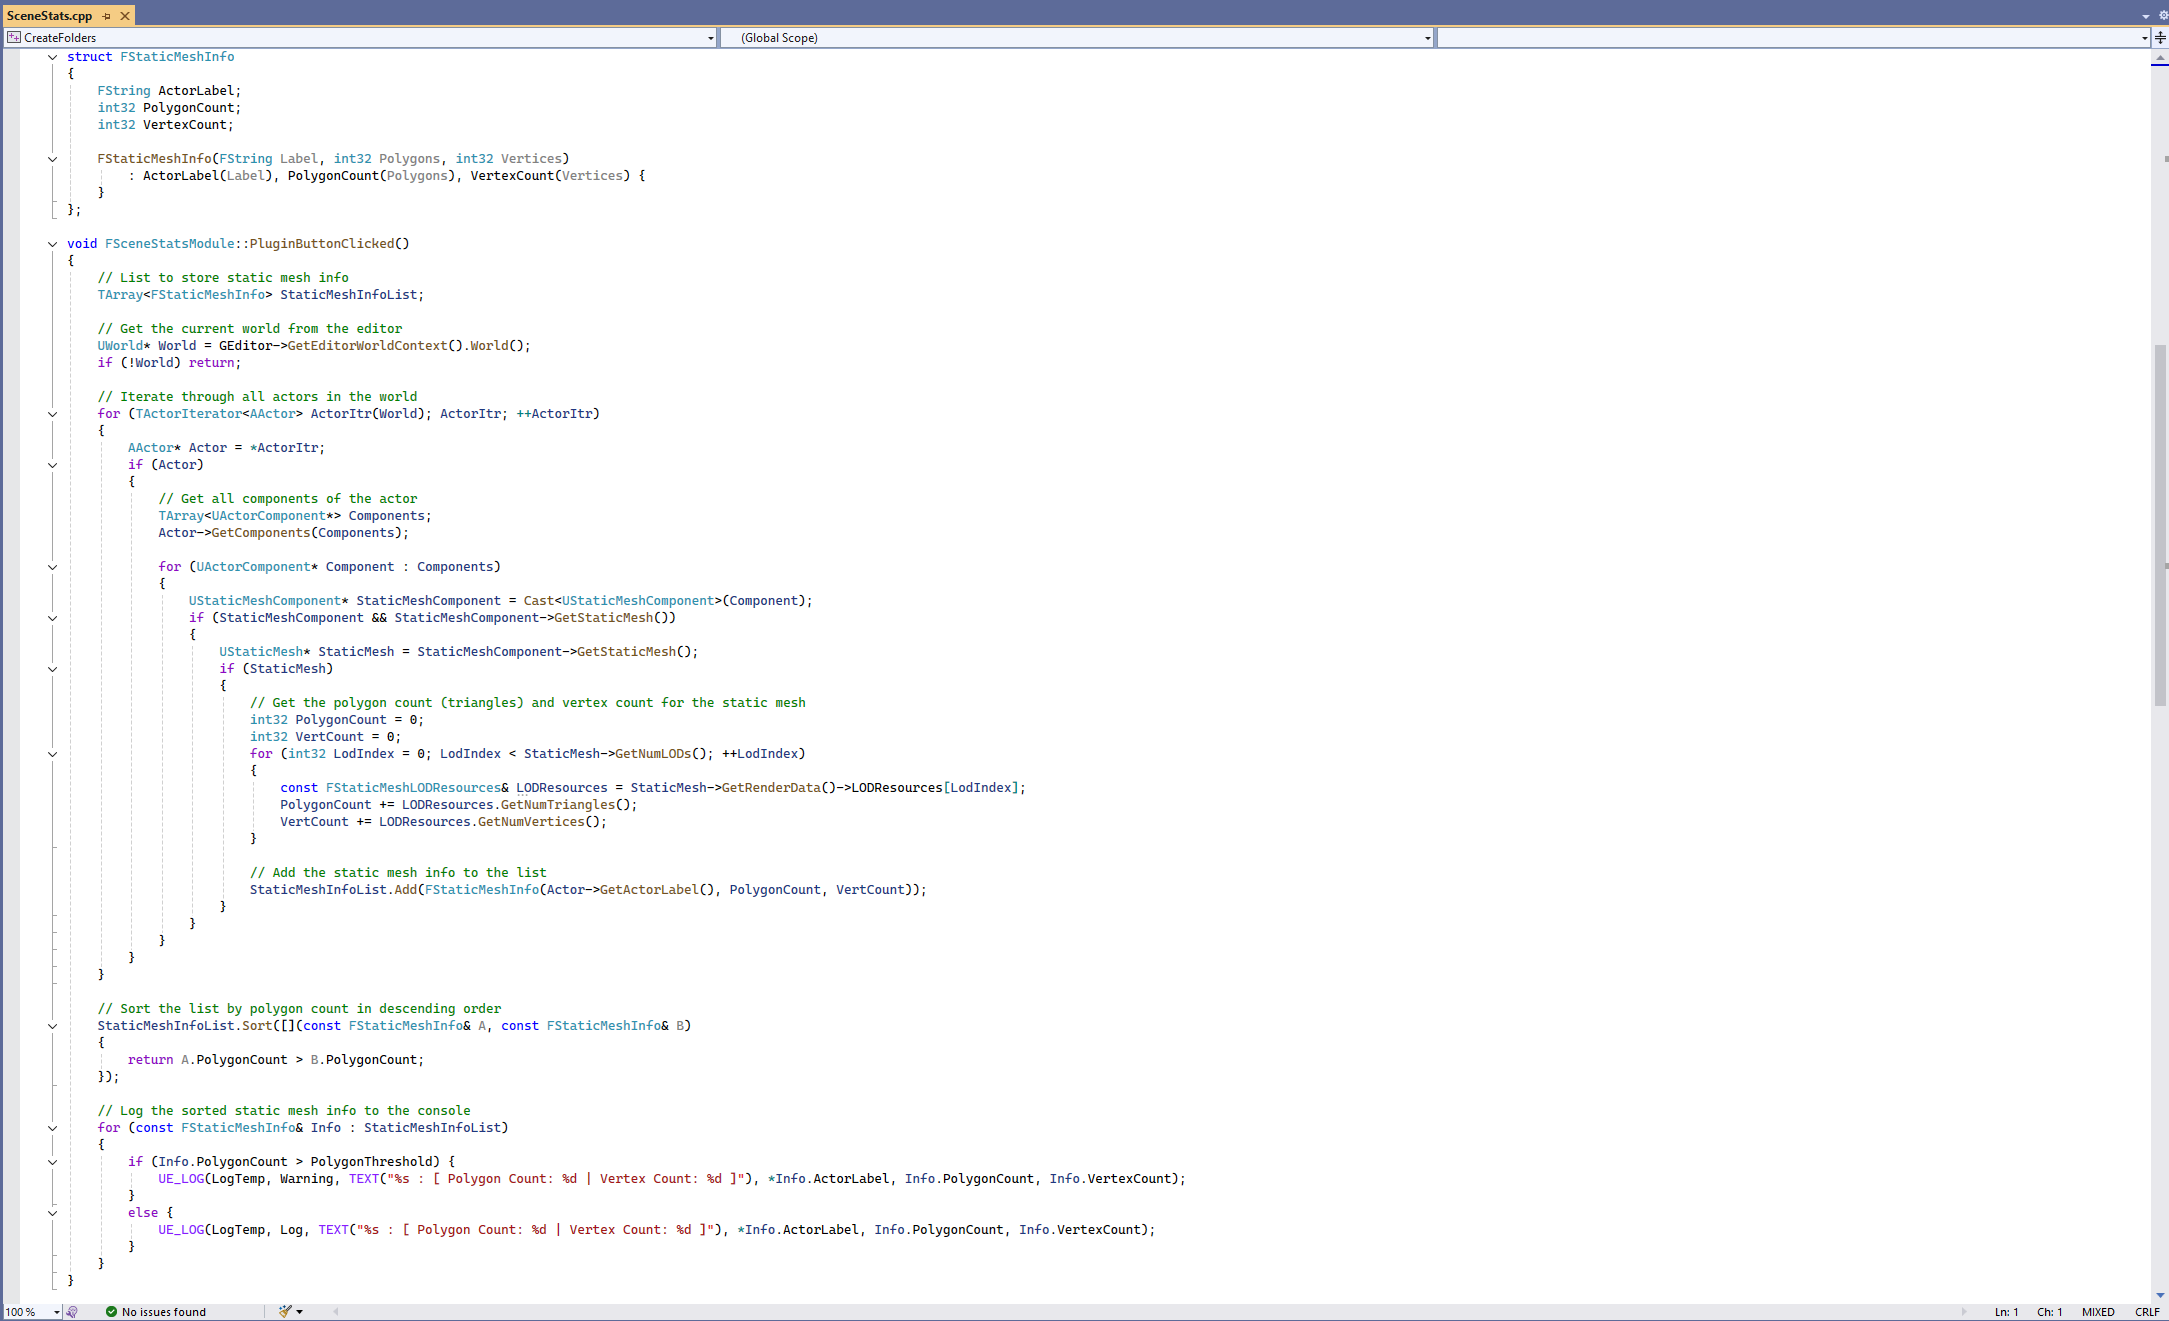Click the vertical scrollbar up arrow
Screen dimensions: 2169x1321
2160,59
